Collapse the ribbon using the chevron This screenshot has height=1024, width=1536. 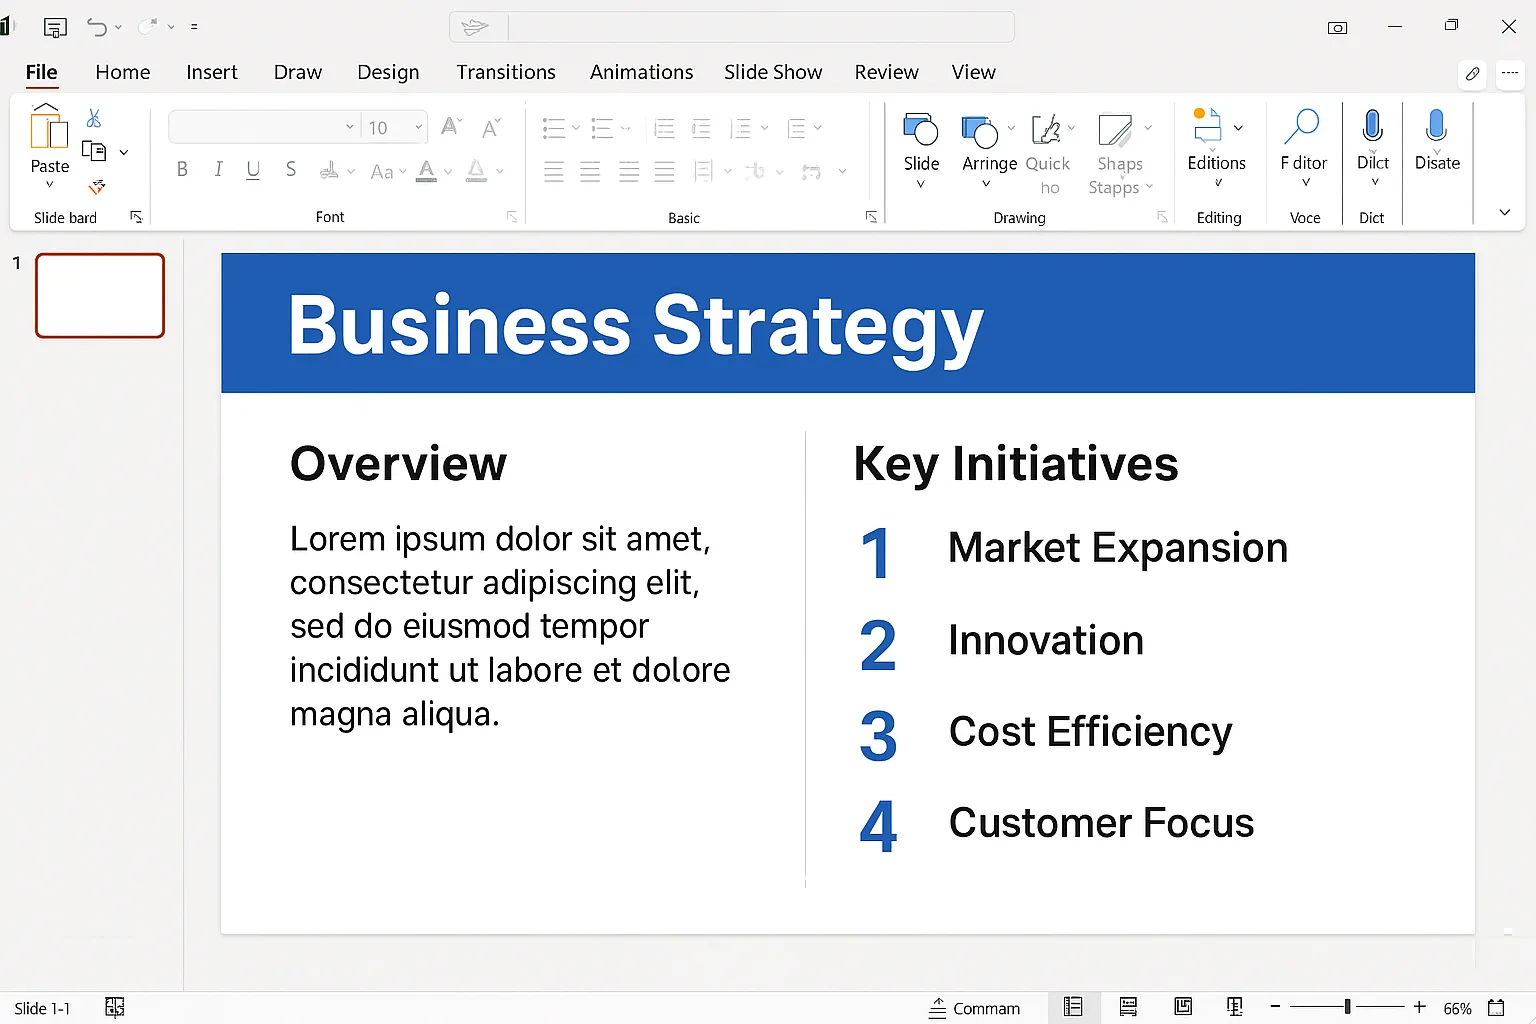[x=1504, y=212]
